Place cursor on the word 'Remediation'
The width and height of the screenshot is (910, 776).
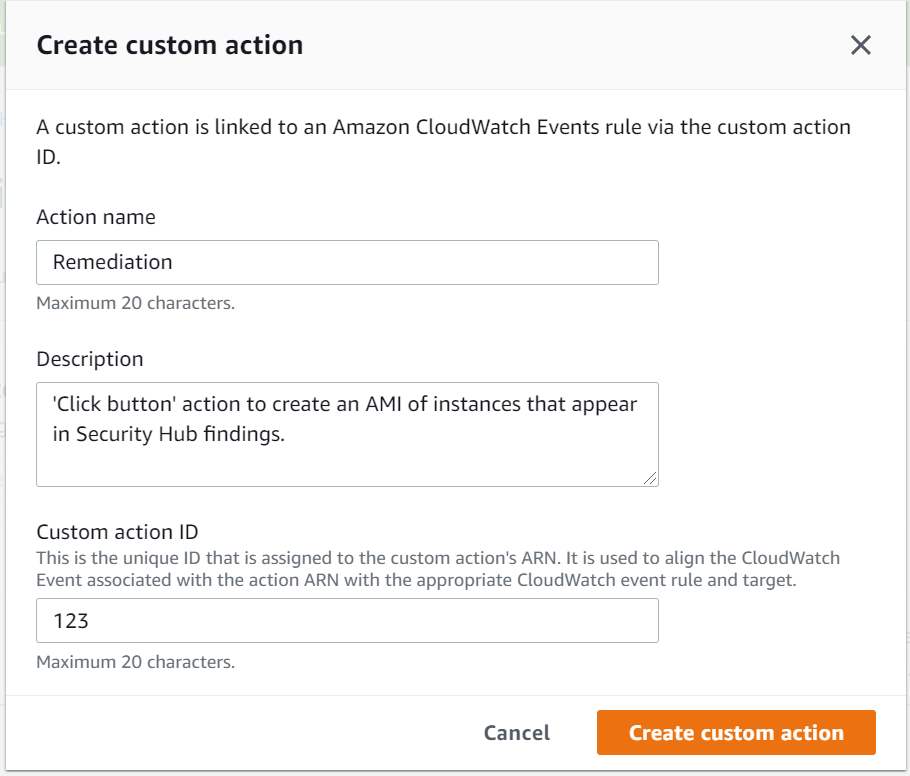coord(113,262)
